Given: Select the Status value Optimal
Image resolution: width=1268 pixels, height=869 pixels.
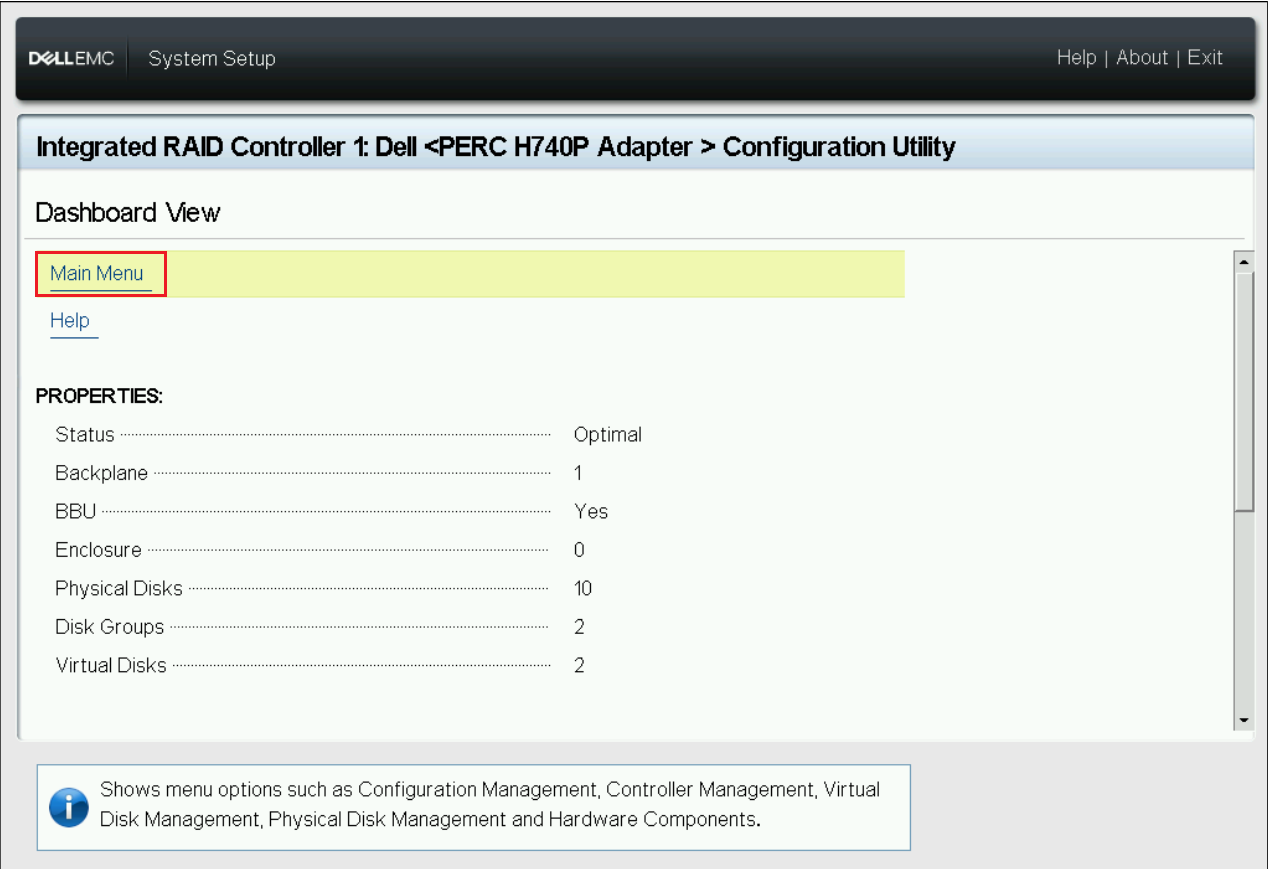Looking at the screenshot, I should click(608, 435).
